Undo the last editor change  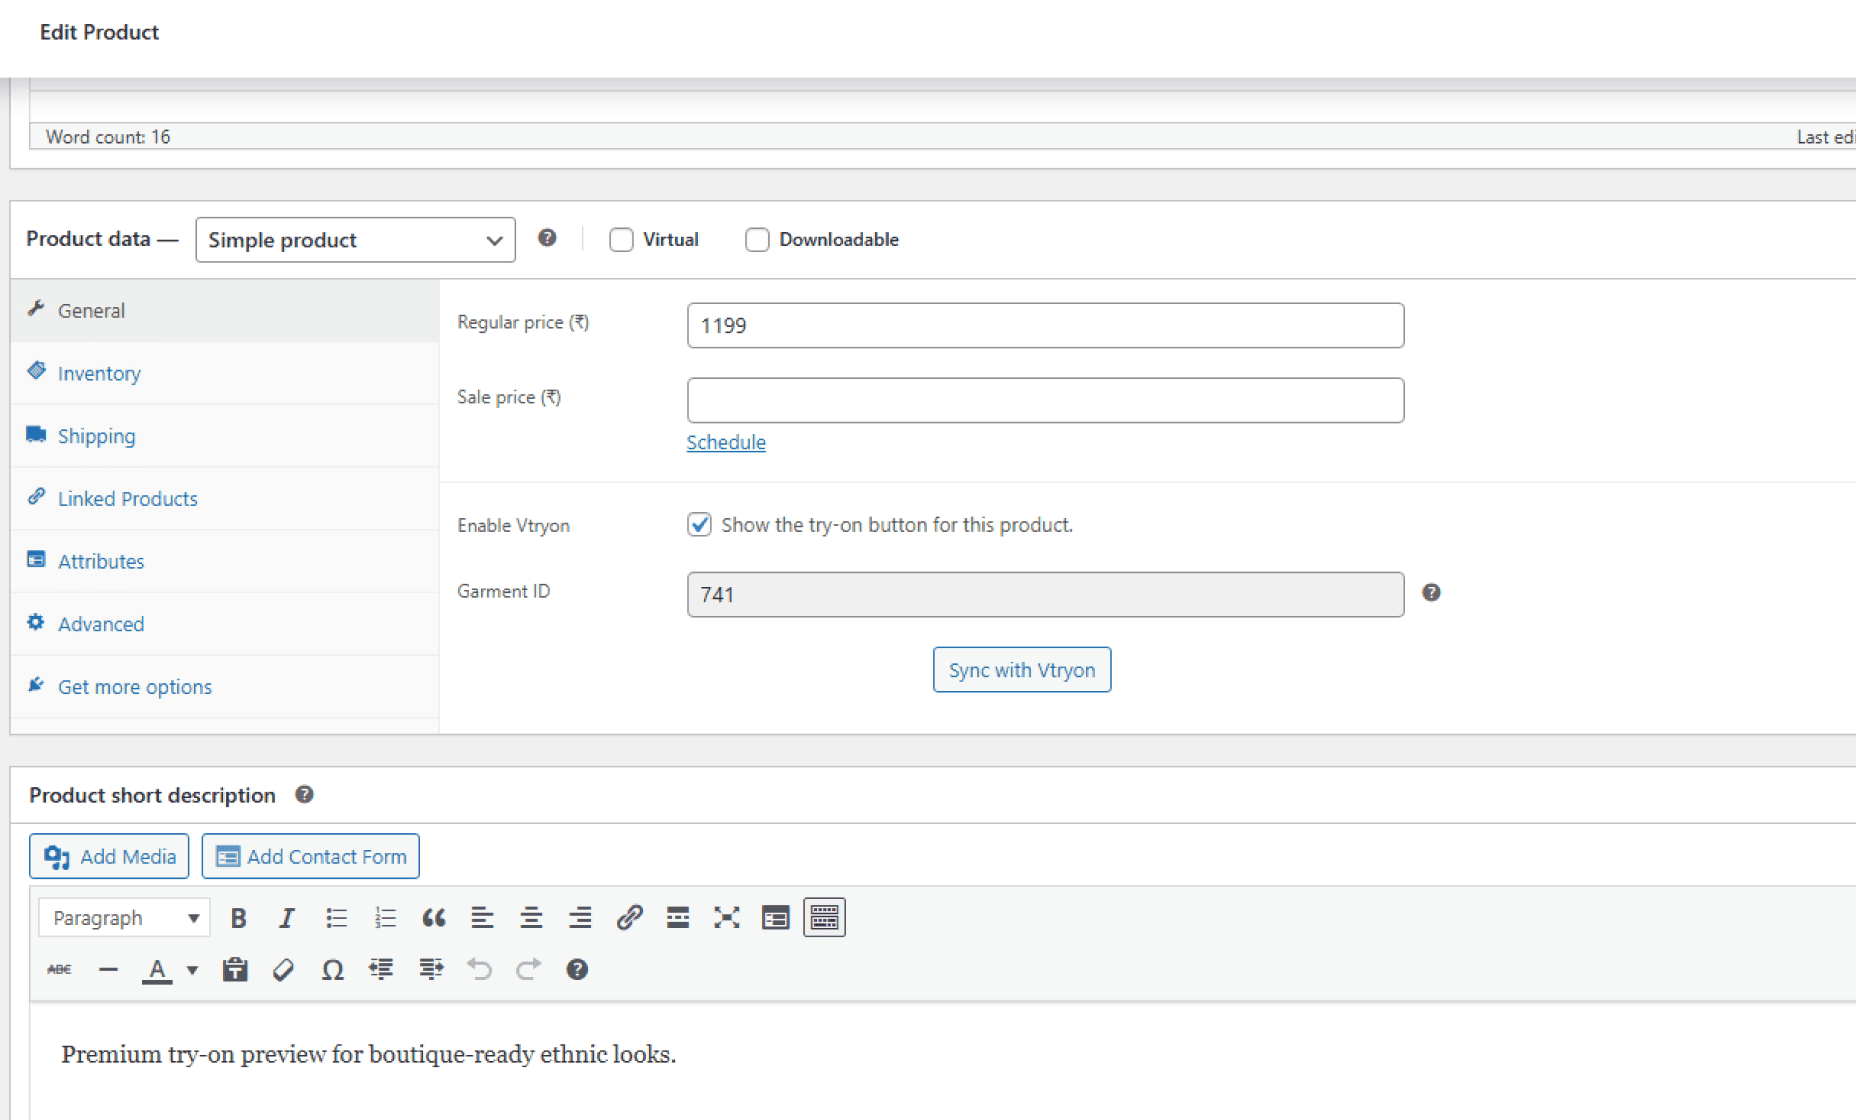click(x=479, y=969)
